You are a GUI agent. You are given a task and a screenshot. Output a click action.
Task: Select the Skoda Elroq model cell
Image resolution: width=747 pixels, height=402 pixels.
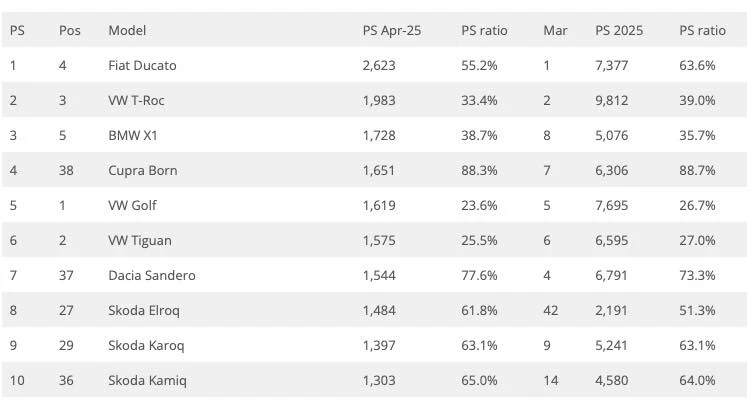144,311
